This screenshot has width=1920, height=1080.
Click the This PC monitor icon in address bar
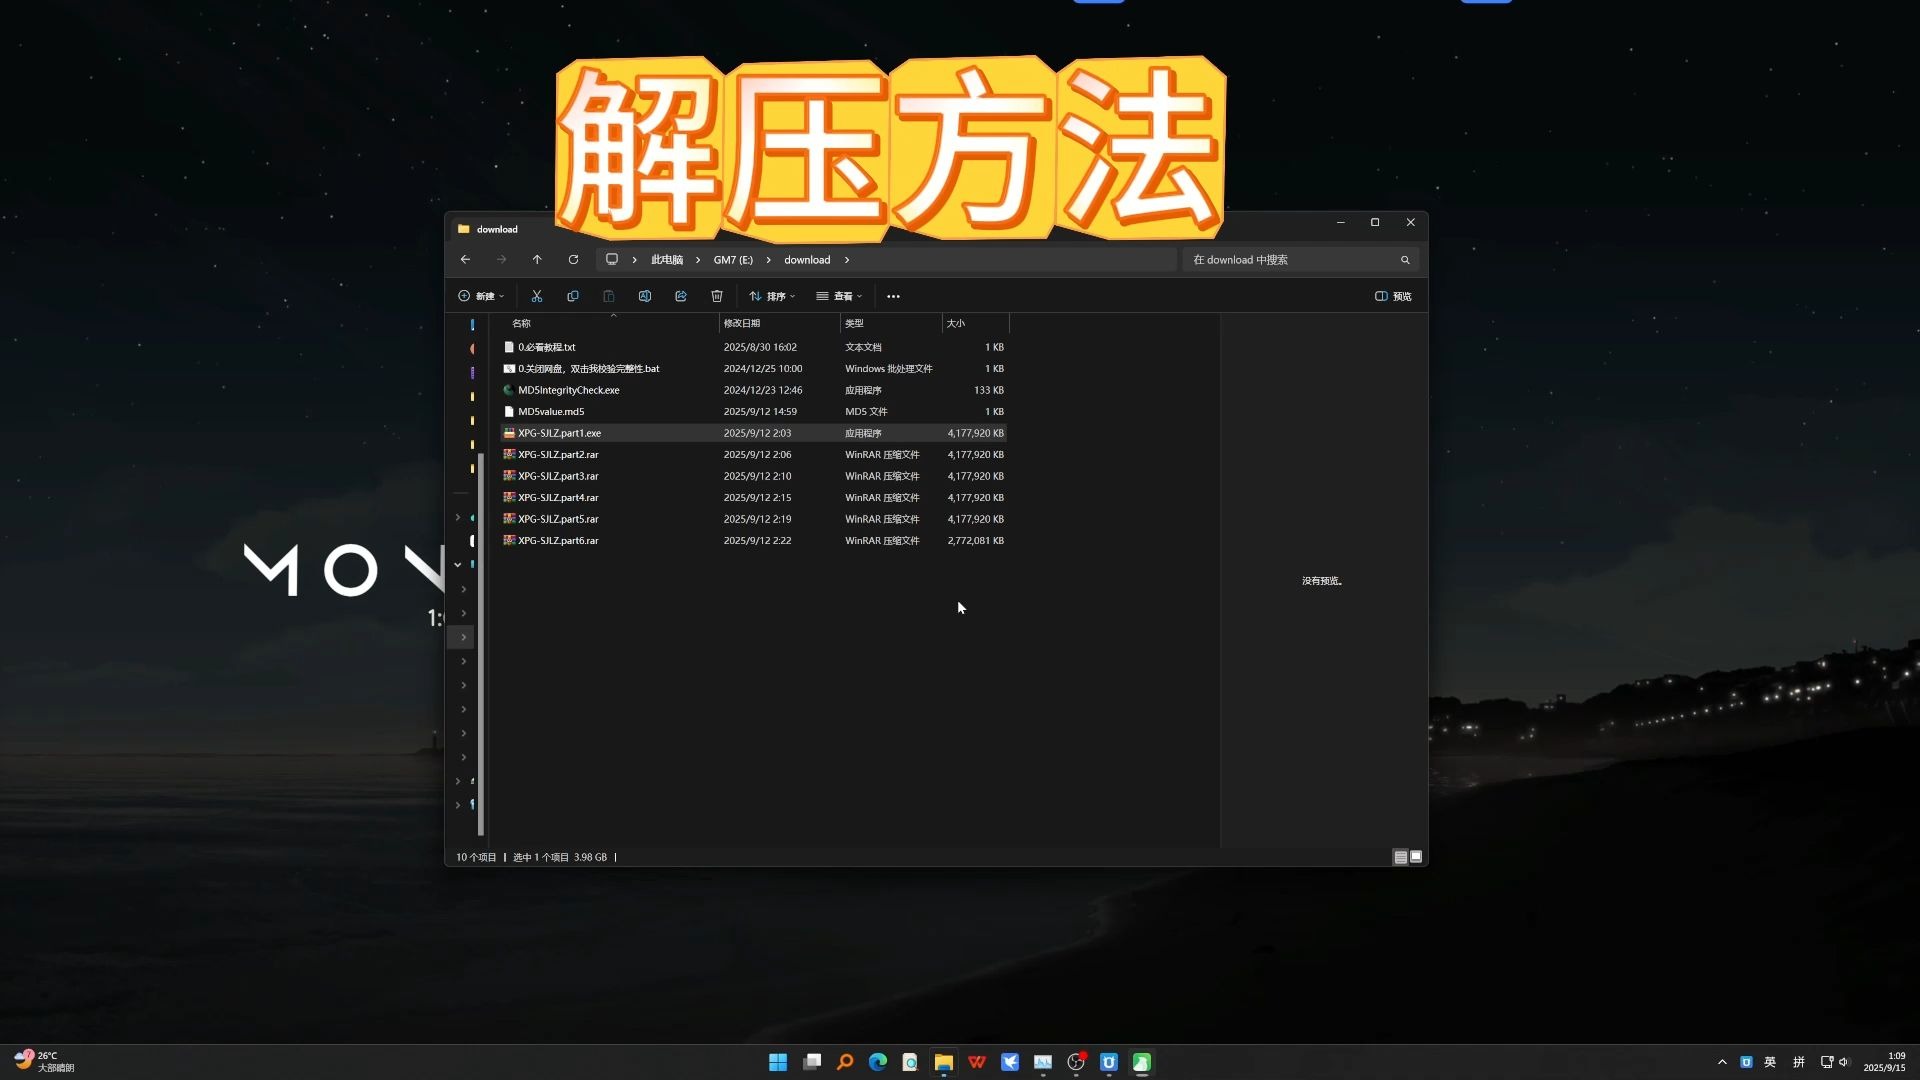(612, 260)
